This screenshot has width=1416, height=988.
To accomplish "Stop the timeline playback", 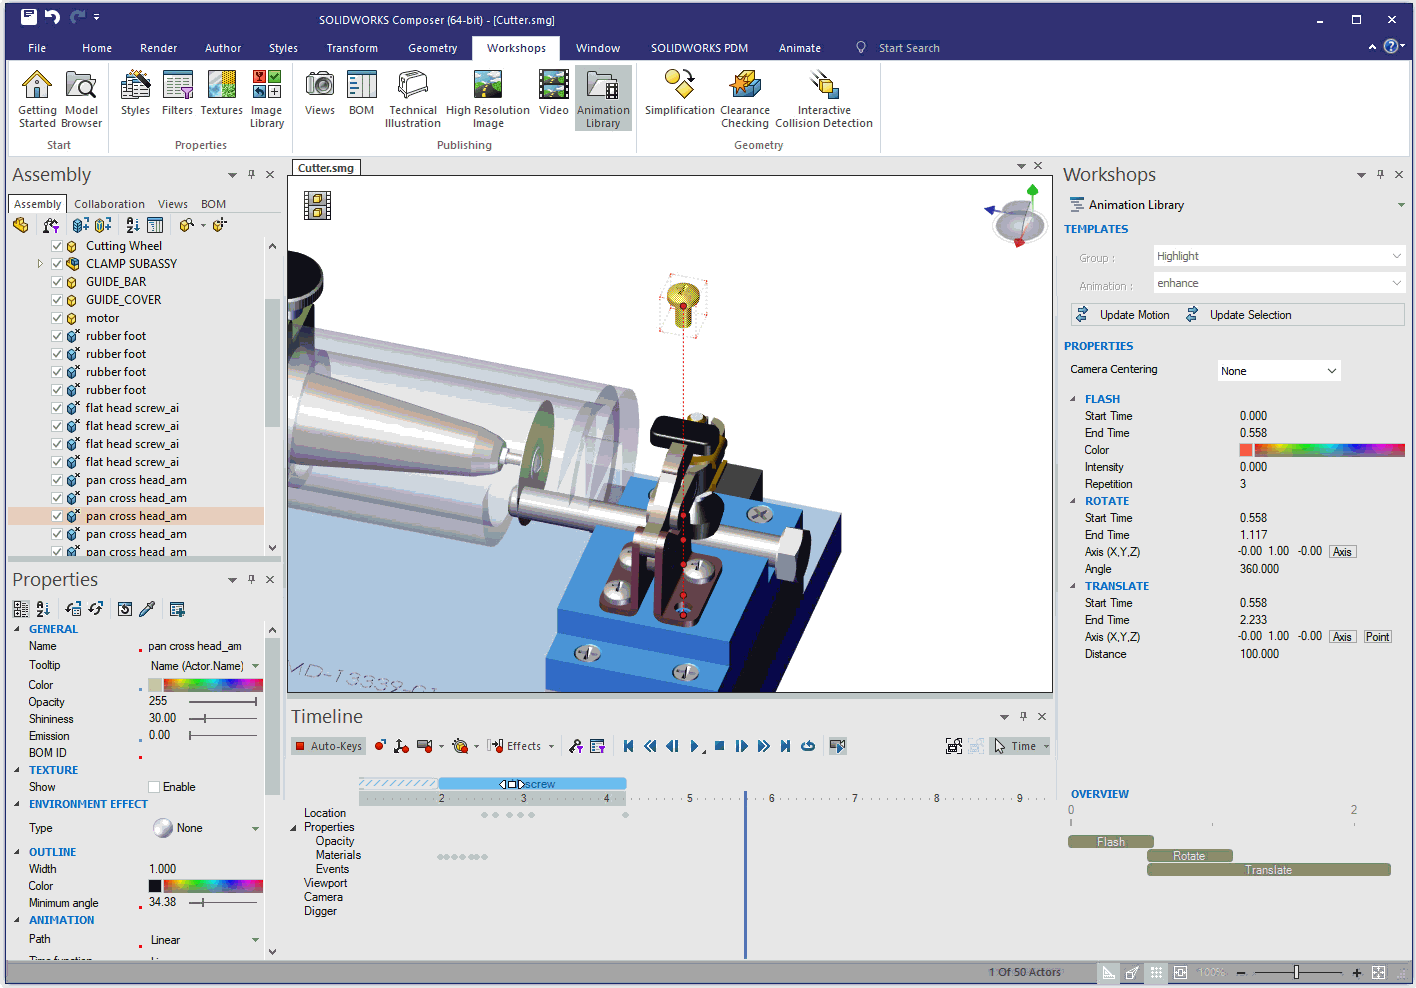I will tap(719, 746).
